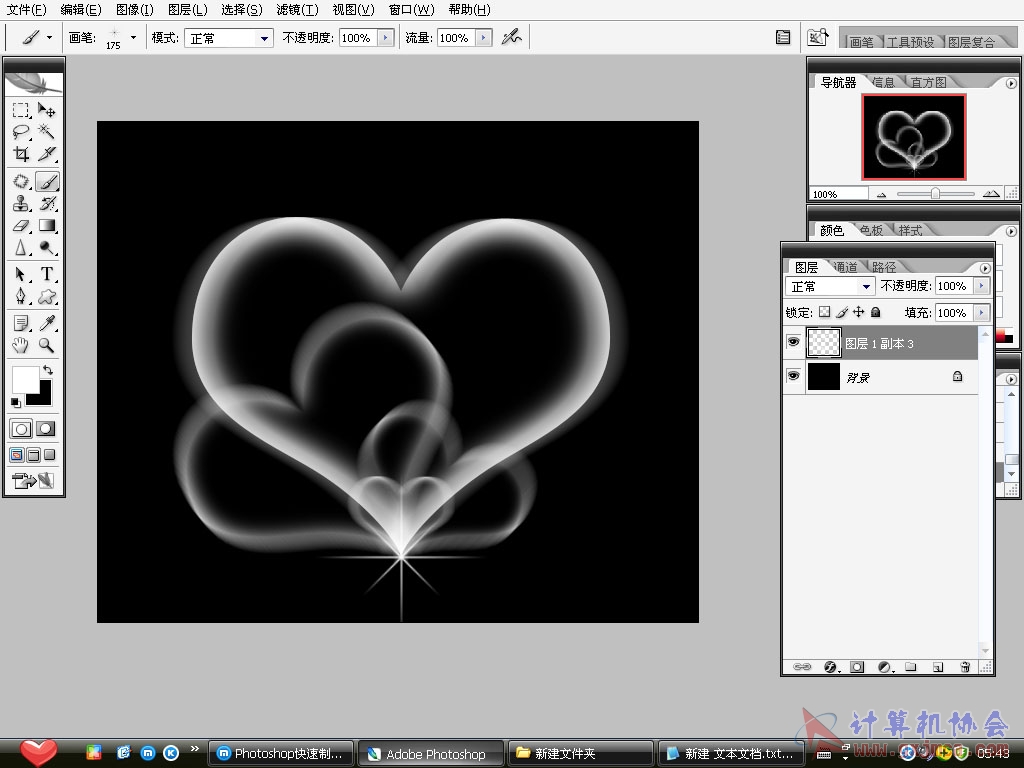Open layer blend mode dropdown
Screen dimensions: 1024x768
(866, 286)
